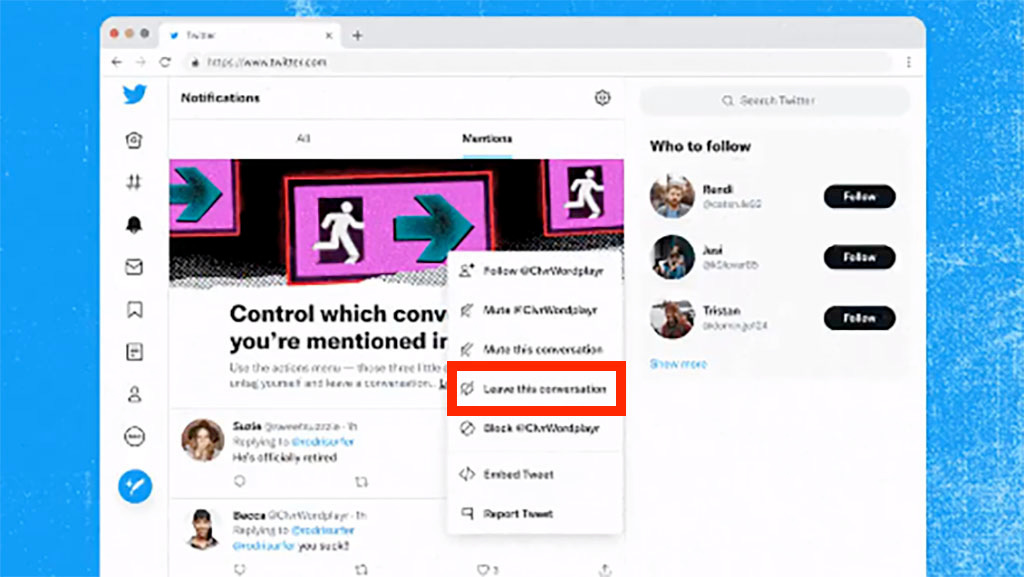Retweet Suzie's tweet
Image resolution: width=1024 pixels, height=577 pixels.
[361, 482]
